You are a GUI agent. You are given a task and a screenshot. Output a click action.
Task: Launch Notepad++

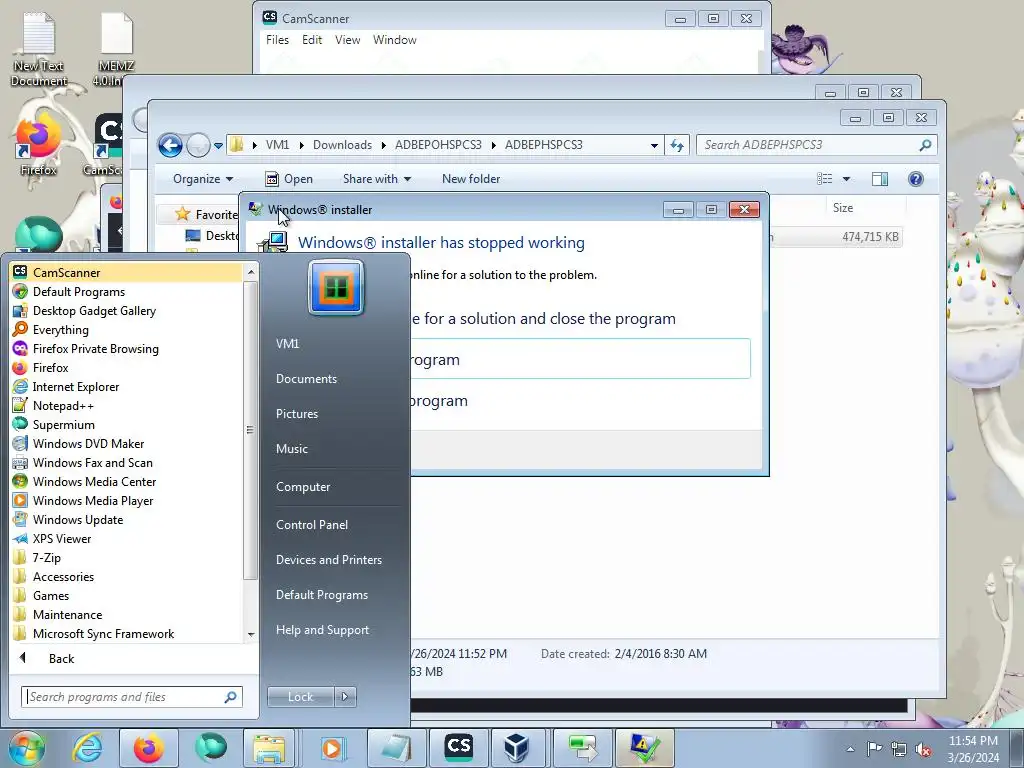[x=126, y=405]
